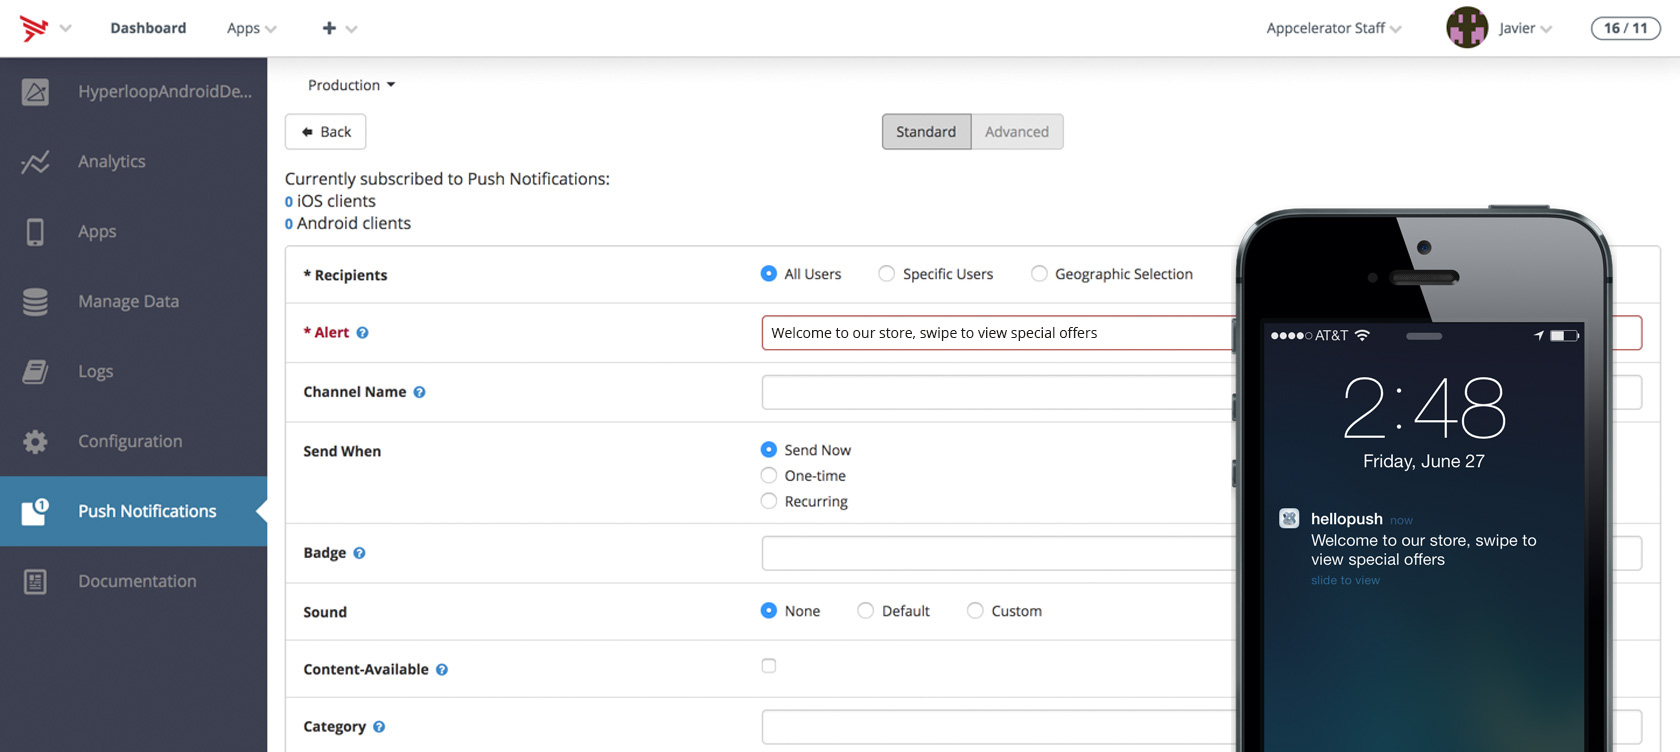This screenshot has width=1680, height=752.
Task: Click the Manage Data database icon
Action: (x=35, y=302)
